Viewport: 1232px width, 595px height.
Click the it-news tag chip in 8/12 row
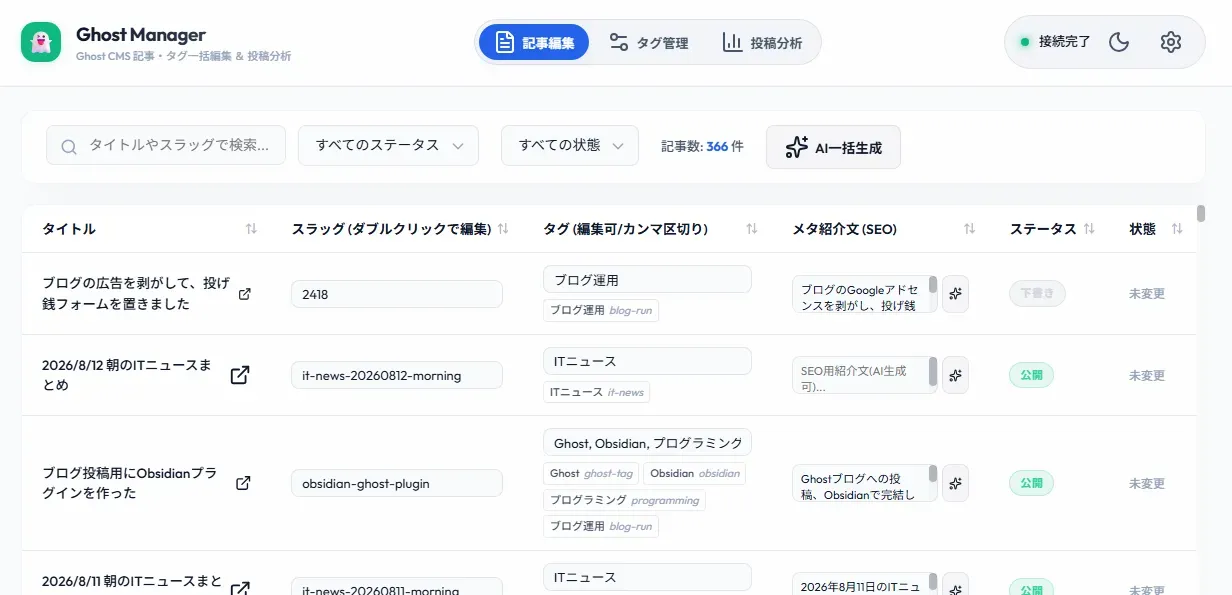596,392
